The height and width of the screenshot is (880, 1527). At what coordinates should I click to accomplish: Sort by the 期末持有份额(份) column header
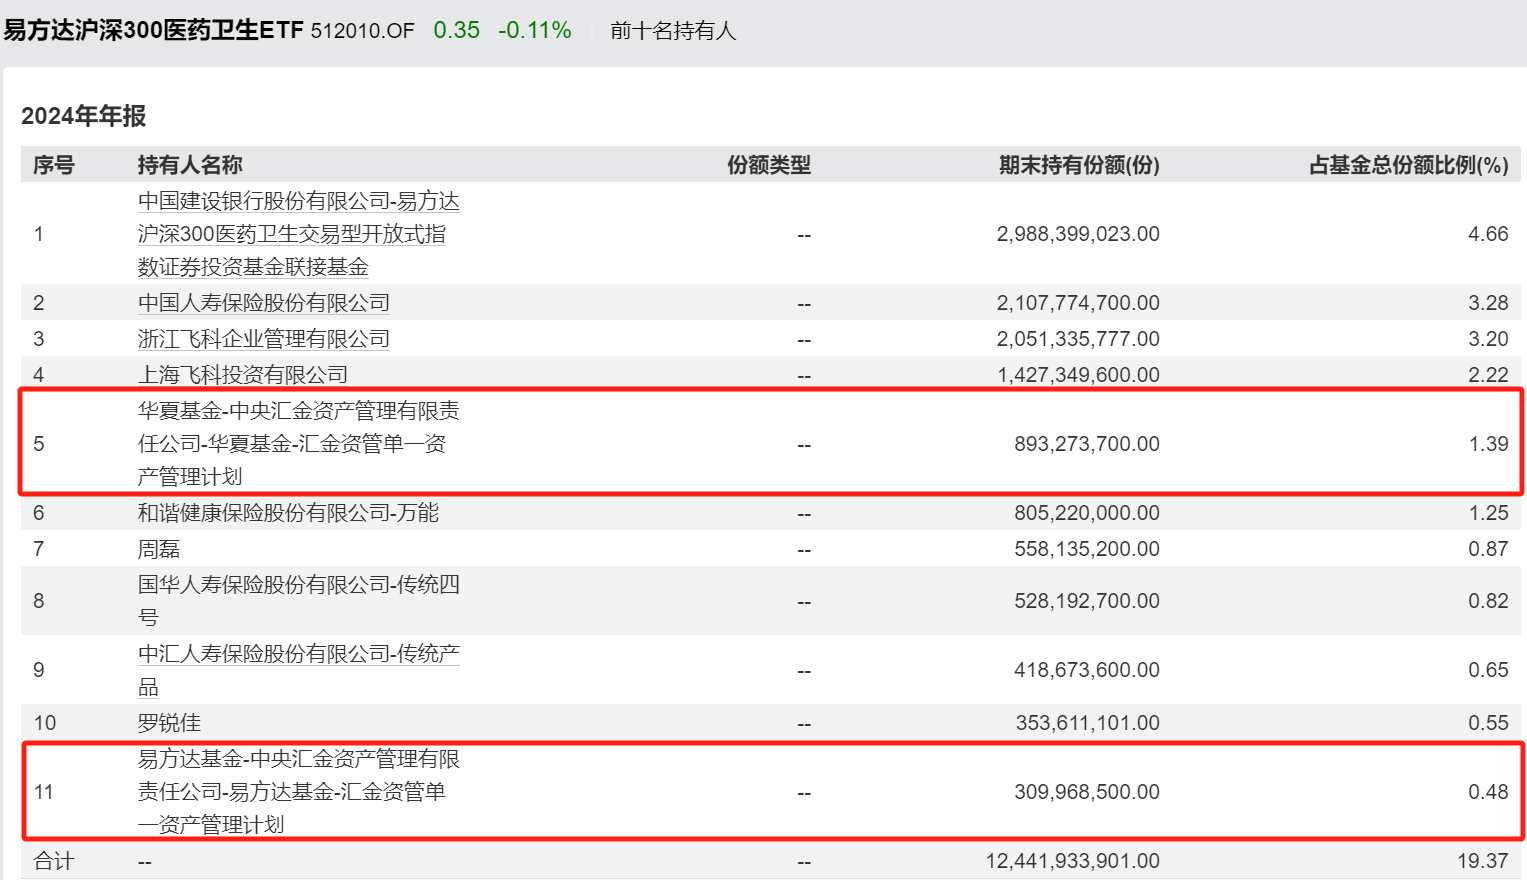(x=1075, y=165)
